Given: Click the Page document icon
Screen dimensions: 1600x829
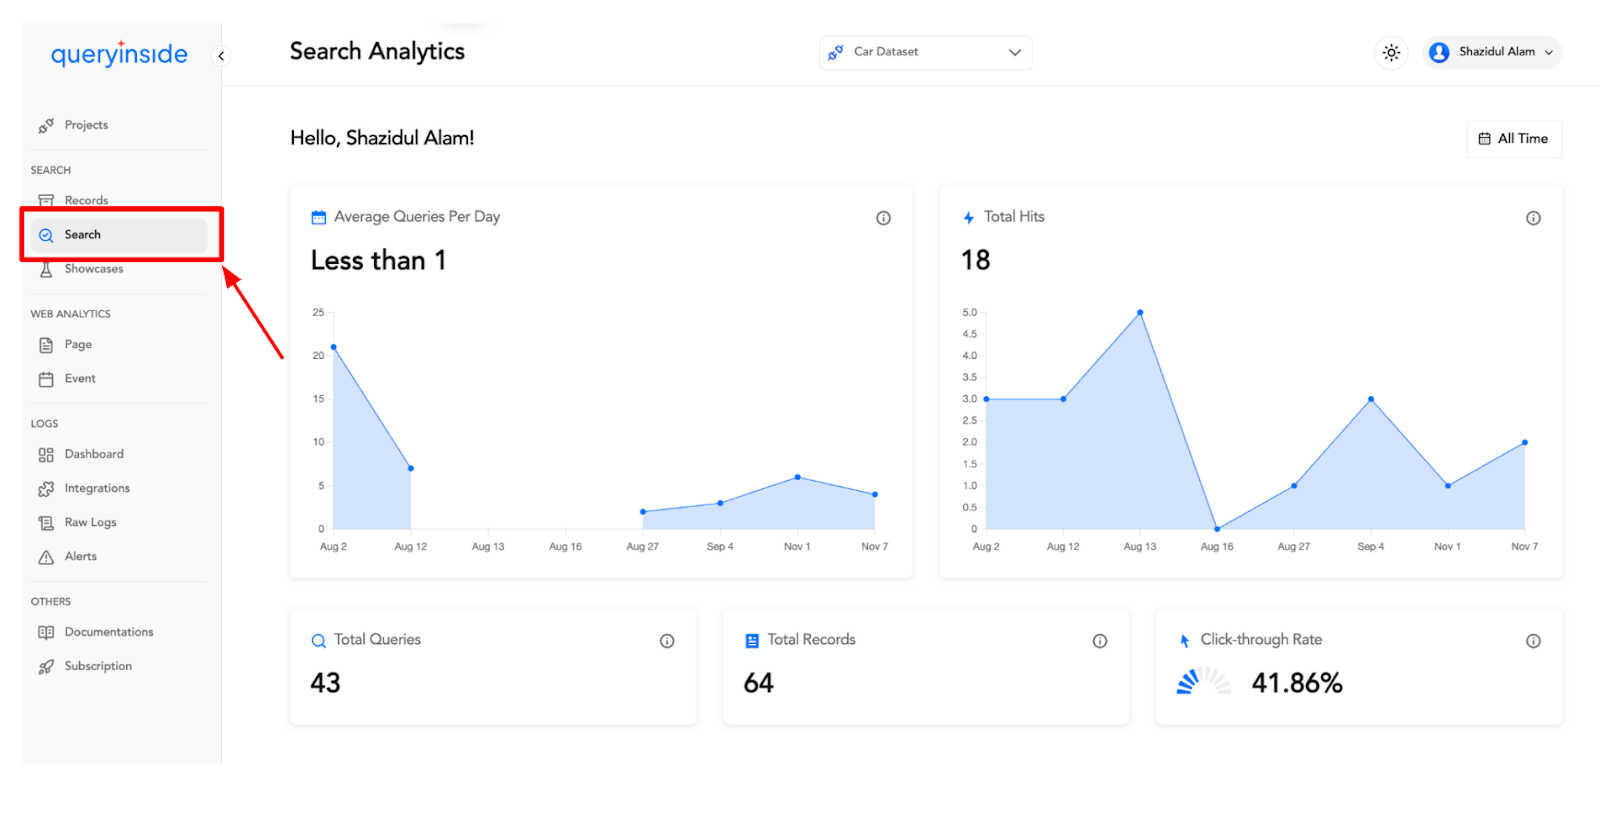Looking at the screenshot, I should tap(46, 346).
